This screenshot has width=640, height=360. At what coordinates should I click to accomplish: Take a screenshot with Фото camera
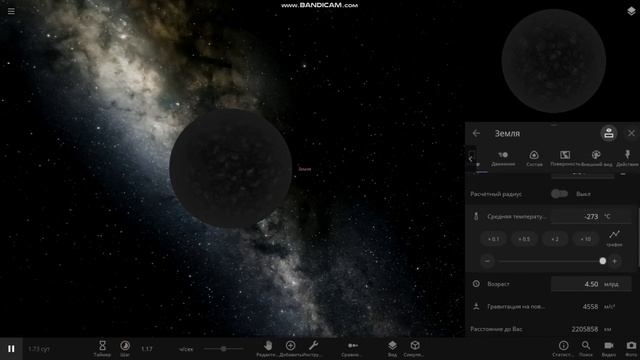631,349
